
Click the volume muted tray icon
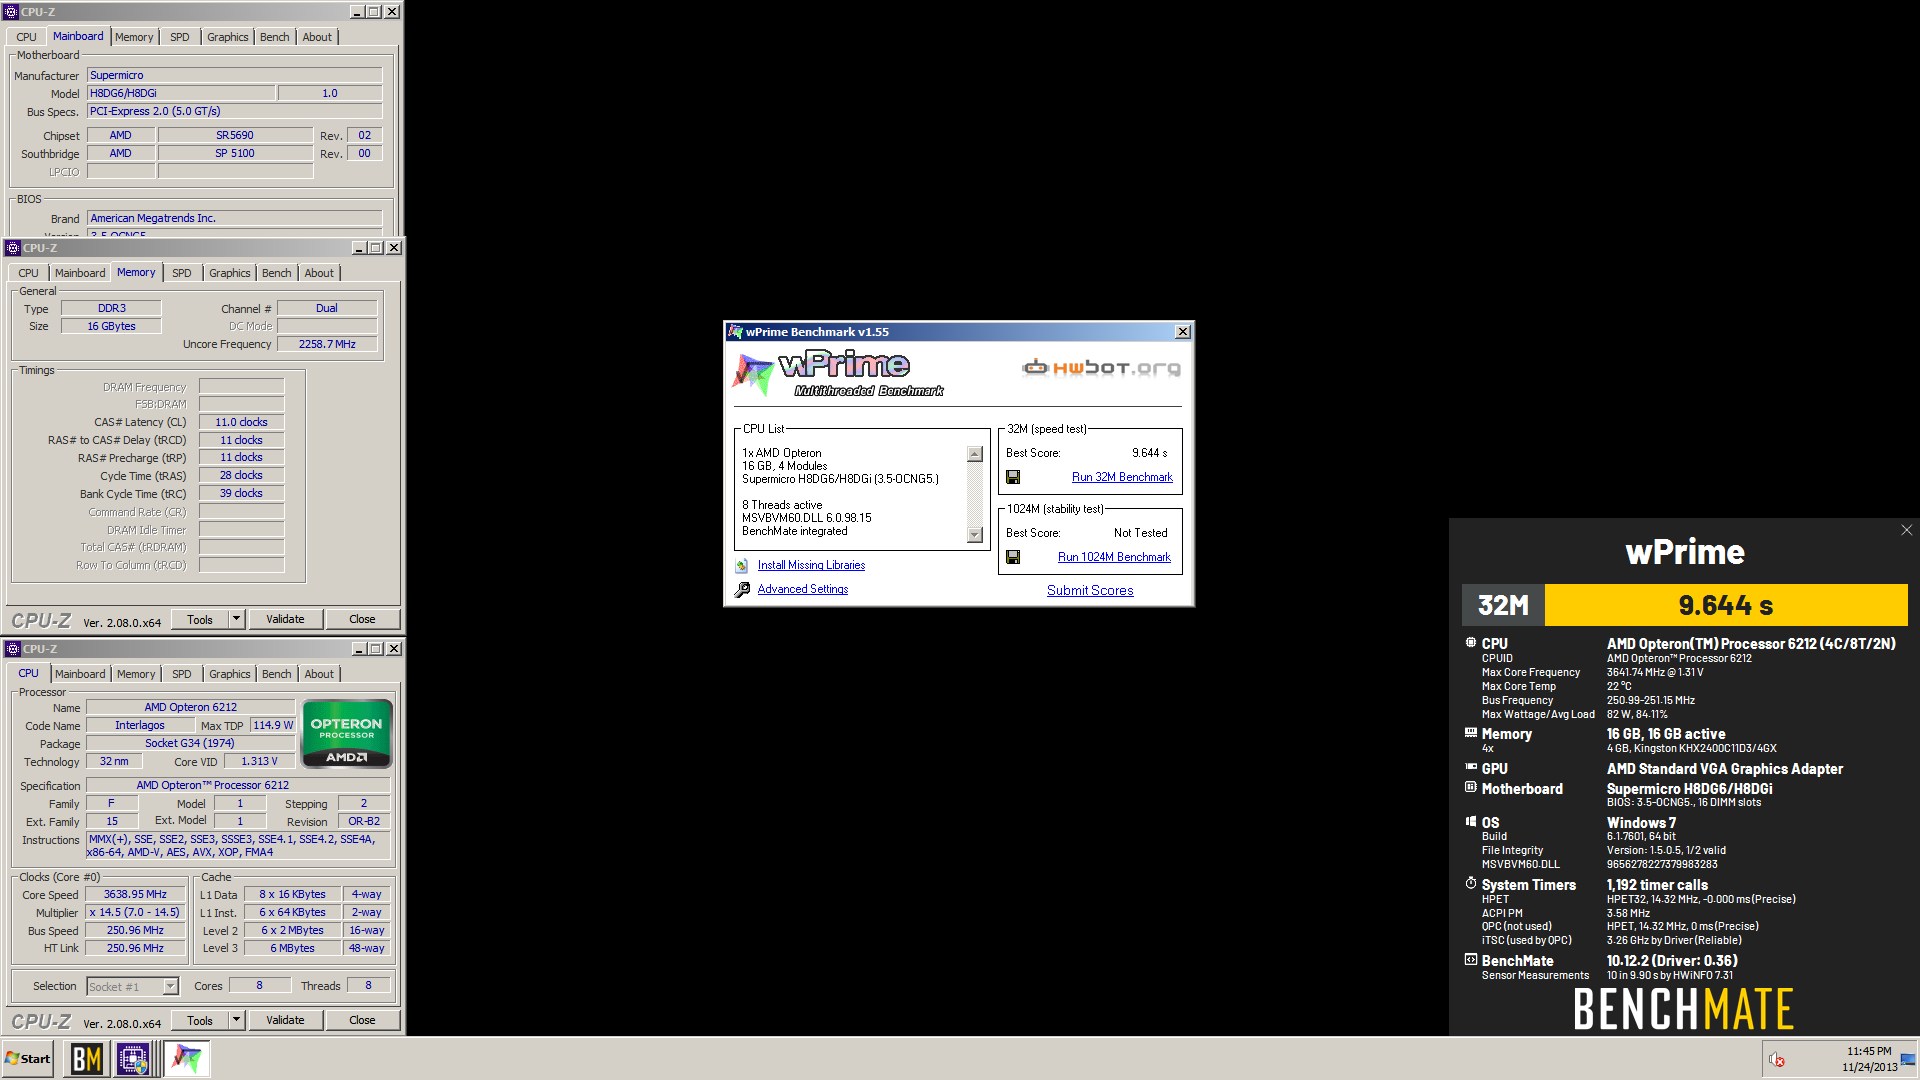pyautogui.click(x=1777, y=1060)
